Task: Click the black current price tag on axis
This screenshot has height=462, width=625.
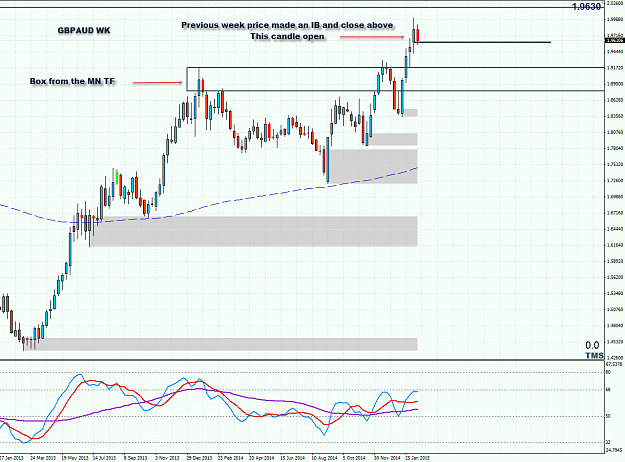Action: pos(614,40)
